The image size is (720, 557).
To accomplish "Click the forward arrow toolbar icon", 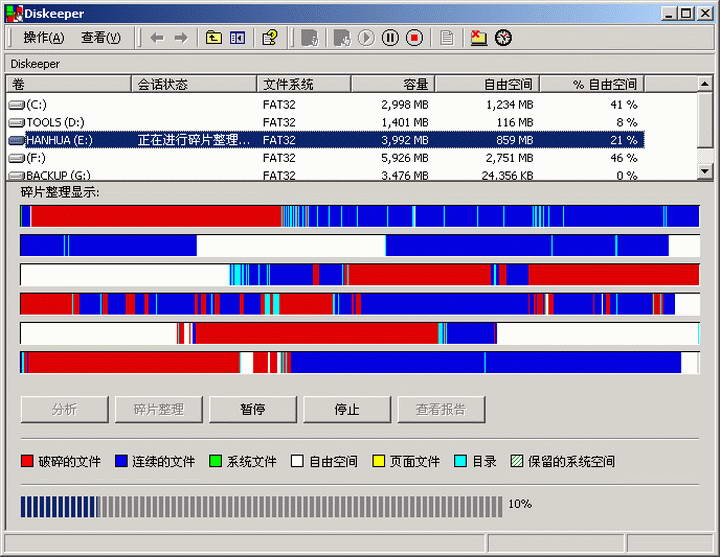I will pyautogui.click(x=181, y=38).
